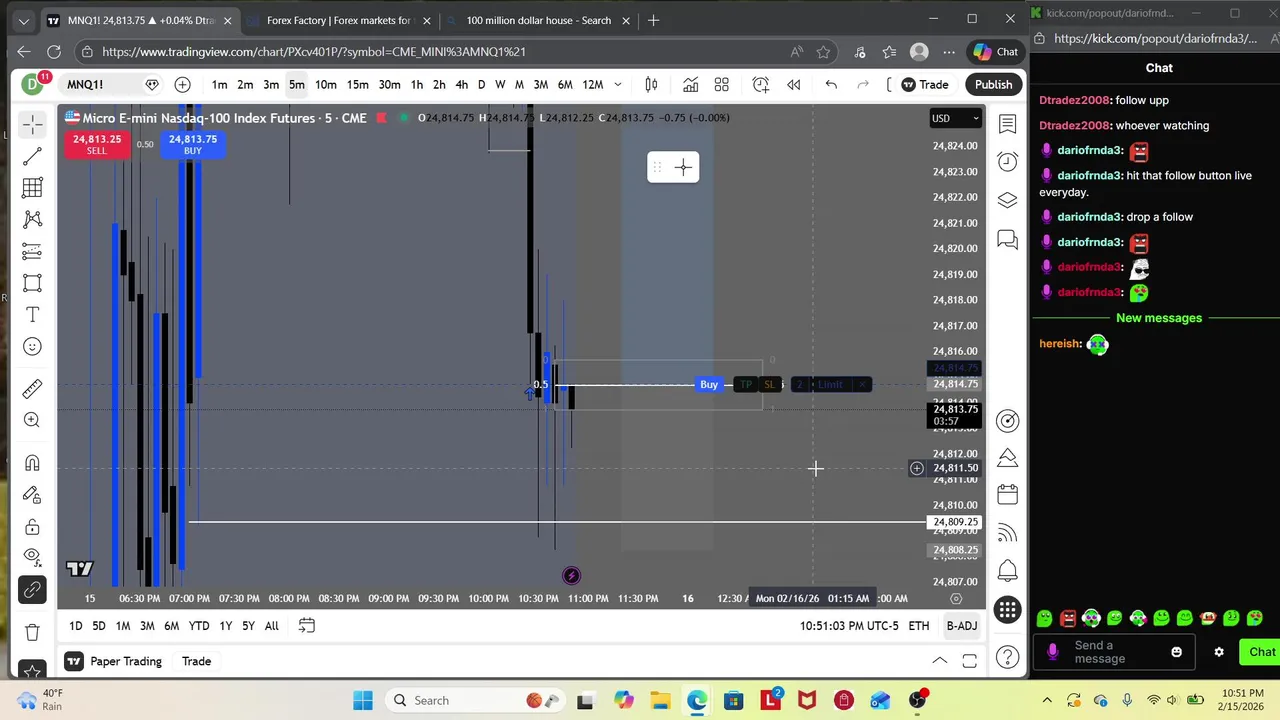Select the ruler measure tool
Viewport: 1280px width, 720px height.
click(x=32, y=389)
